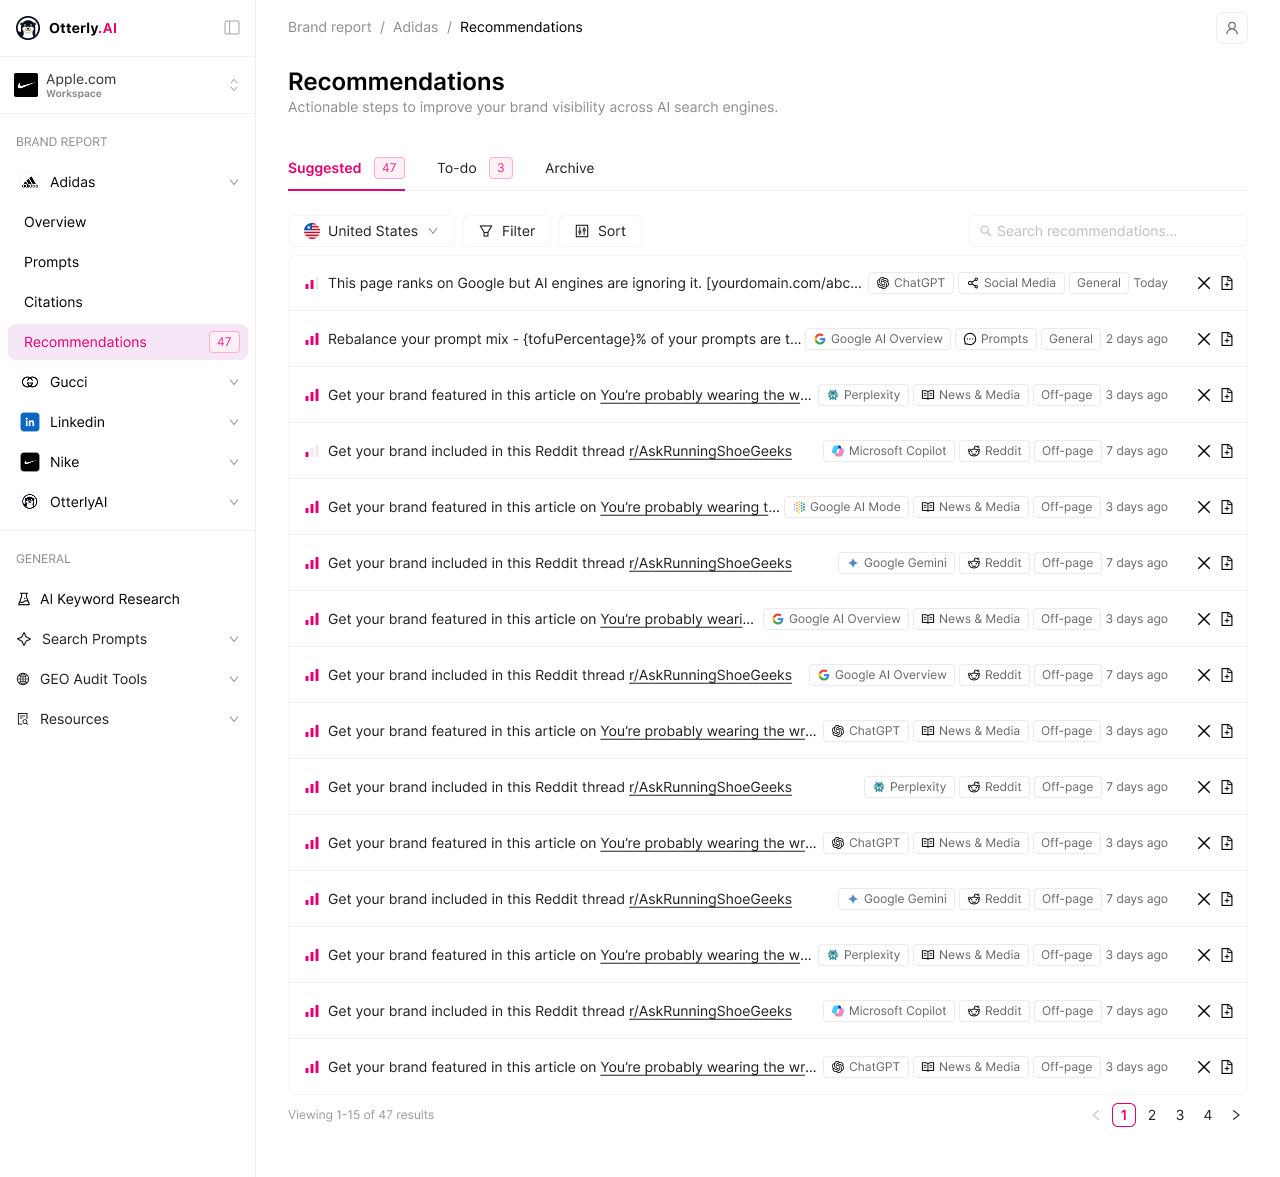The width and height of the screenshot is (1280, 1177).
Task: Click document icon on Google AI Mode row
Action: pos(1227,507)
